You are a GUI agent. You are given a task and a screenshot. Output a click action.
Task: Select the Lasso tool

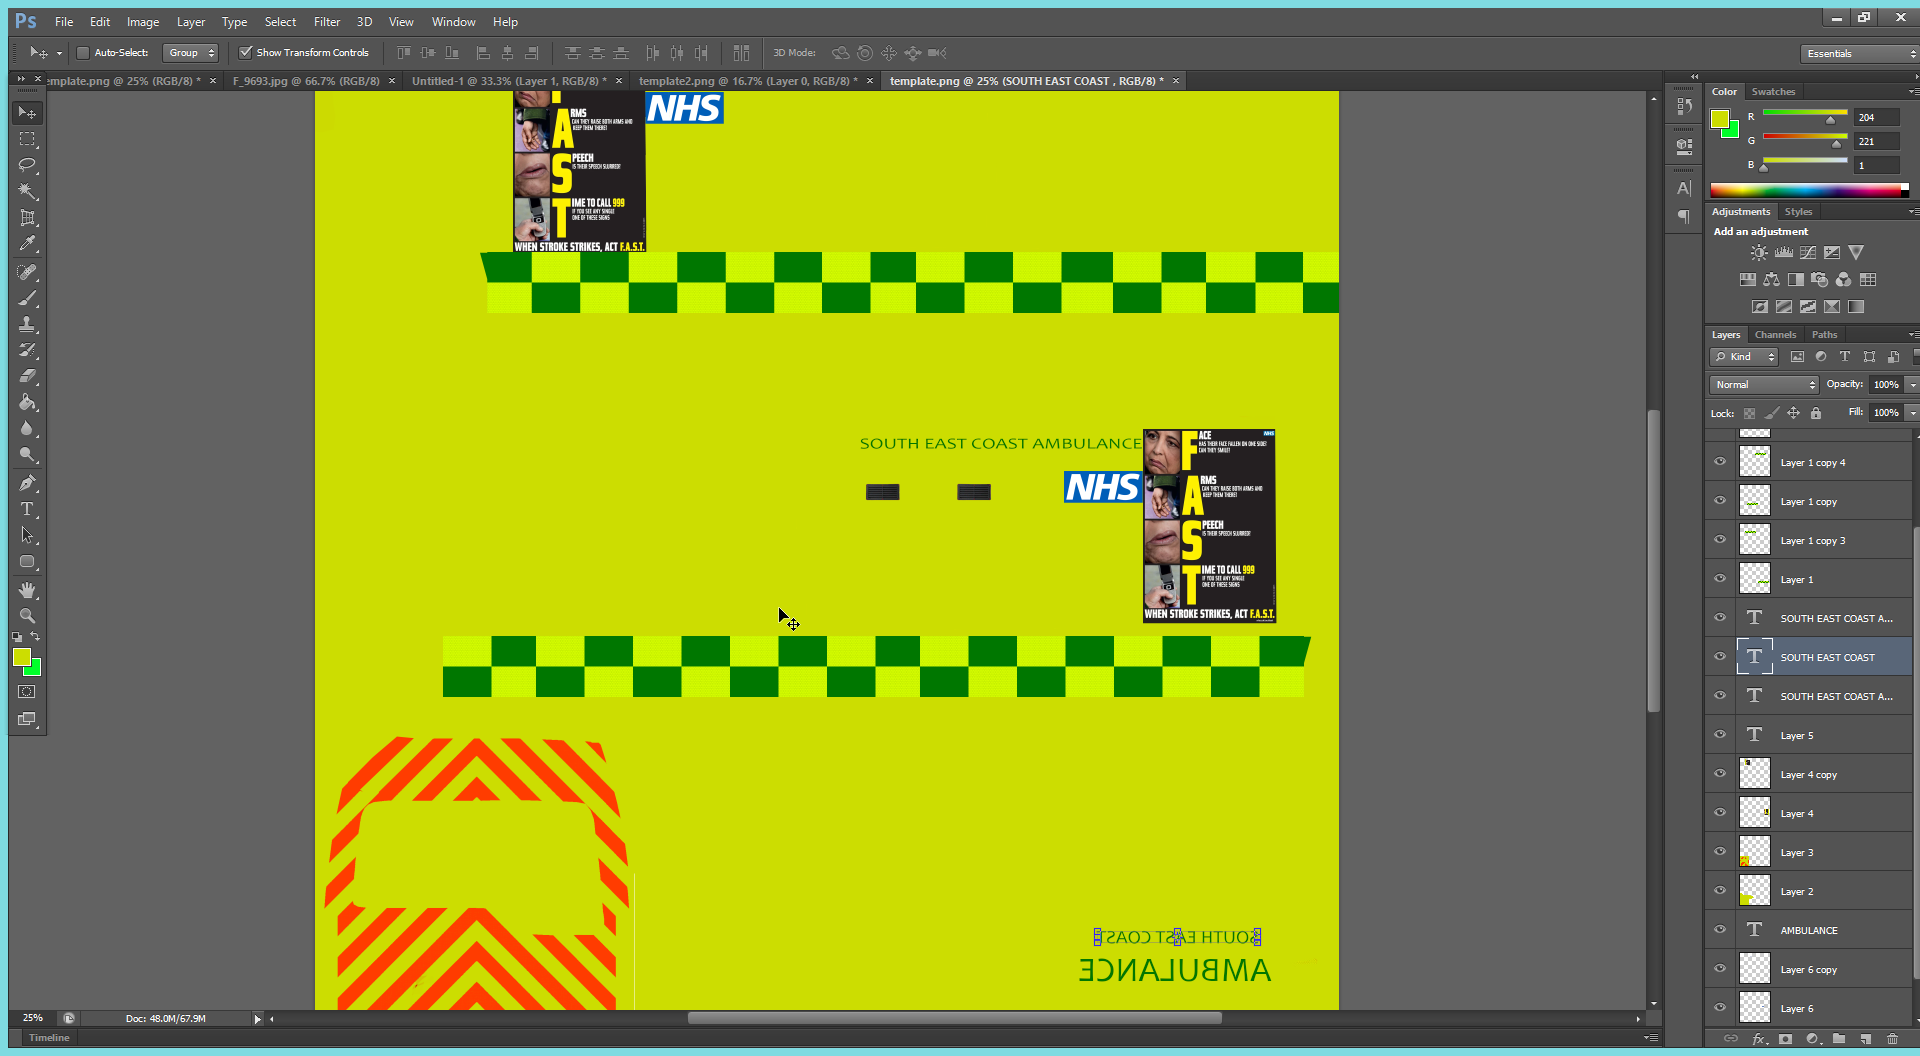click(x=27, y=165)
